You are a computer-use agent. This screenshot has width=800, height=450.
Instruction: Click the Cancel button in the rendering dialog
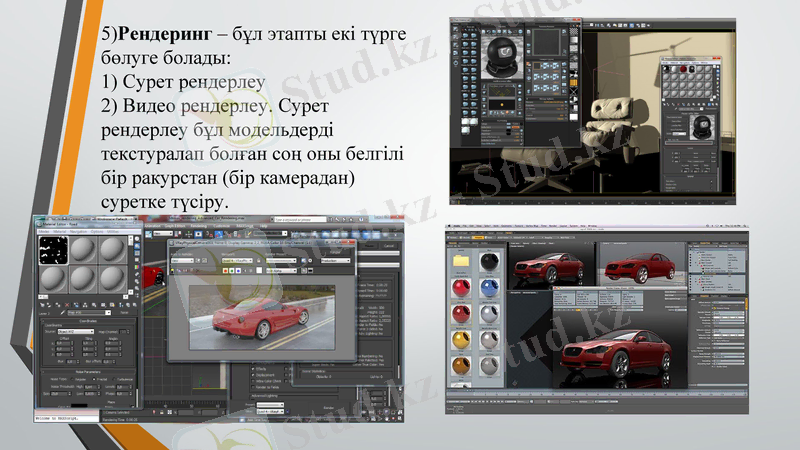(x=389, y=245)
